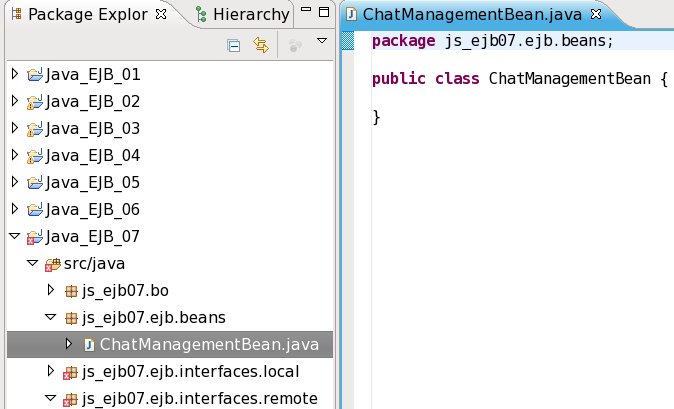Select the Java_EJB_03 project

point(94,129)
